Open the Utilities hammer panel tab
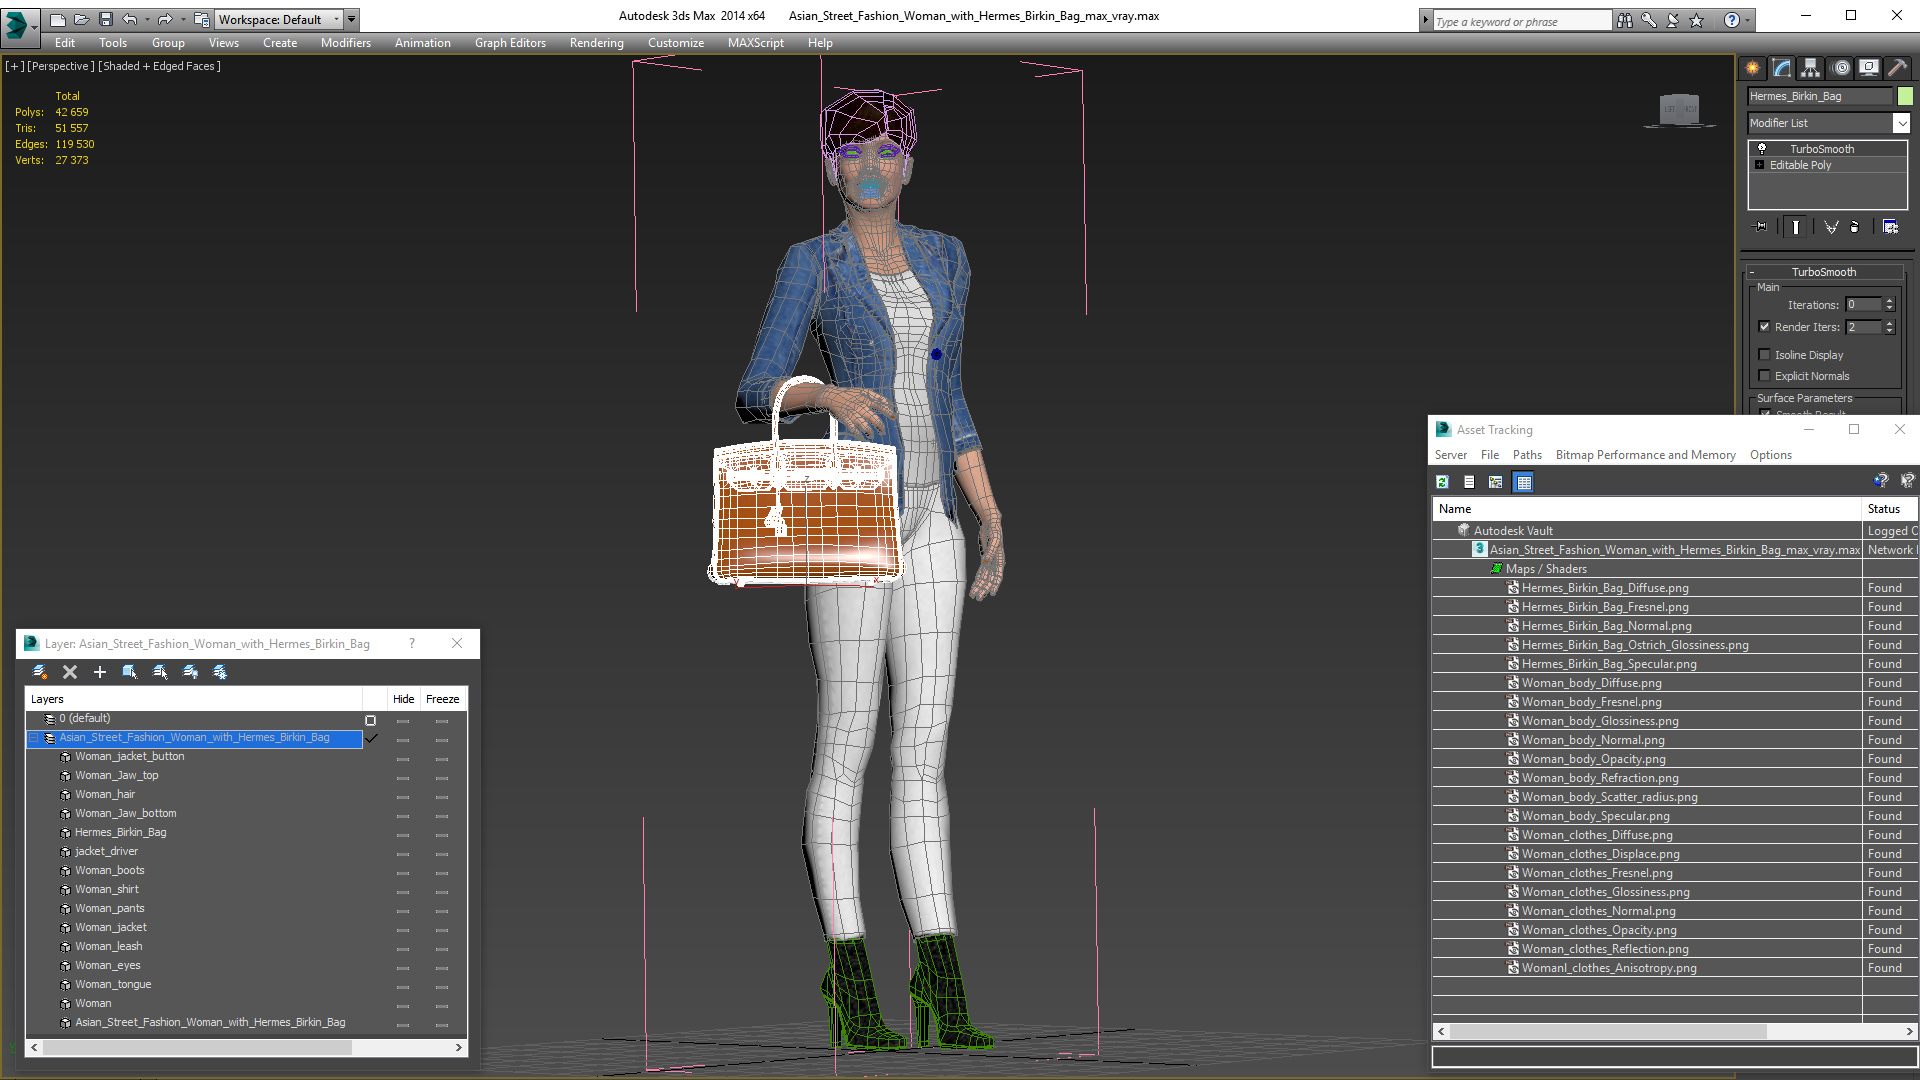 tap(1897, 68)
